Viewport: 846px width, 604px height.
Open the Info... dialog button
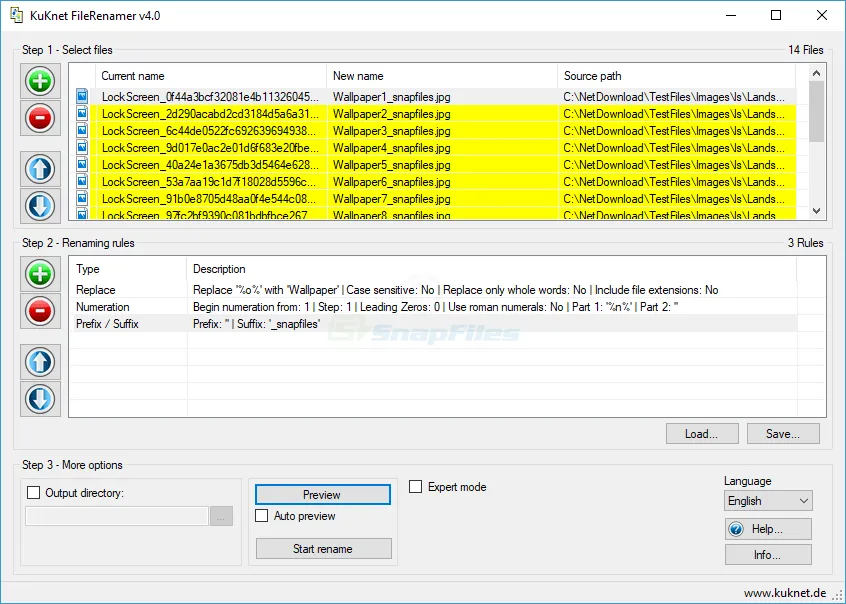pyautogui.click(x=768, y=554)
